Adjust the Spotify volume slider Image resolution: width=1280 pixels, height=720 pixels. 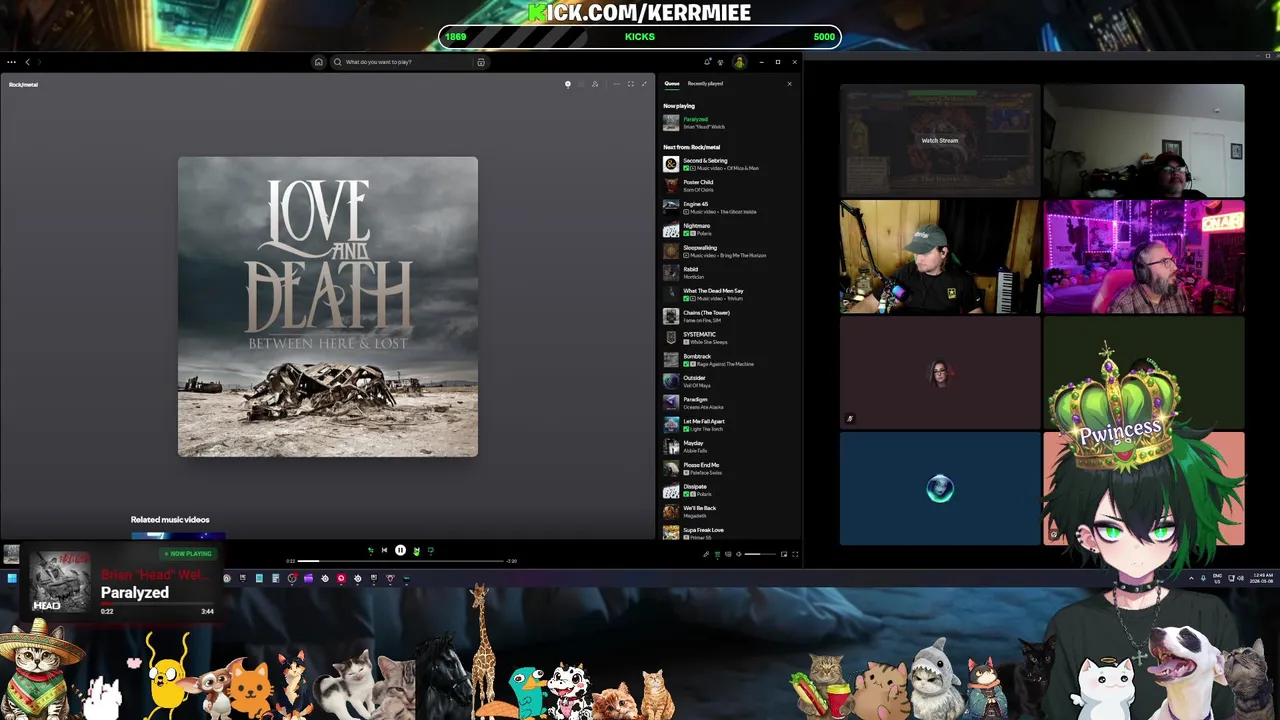(x=760, y=554)
